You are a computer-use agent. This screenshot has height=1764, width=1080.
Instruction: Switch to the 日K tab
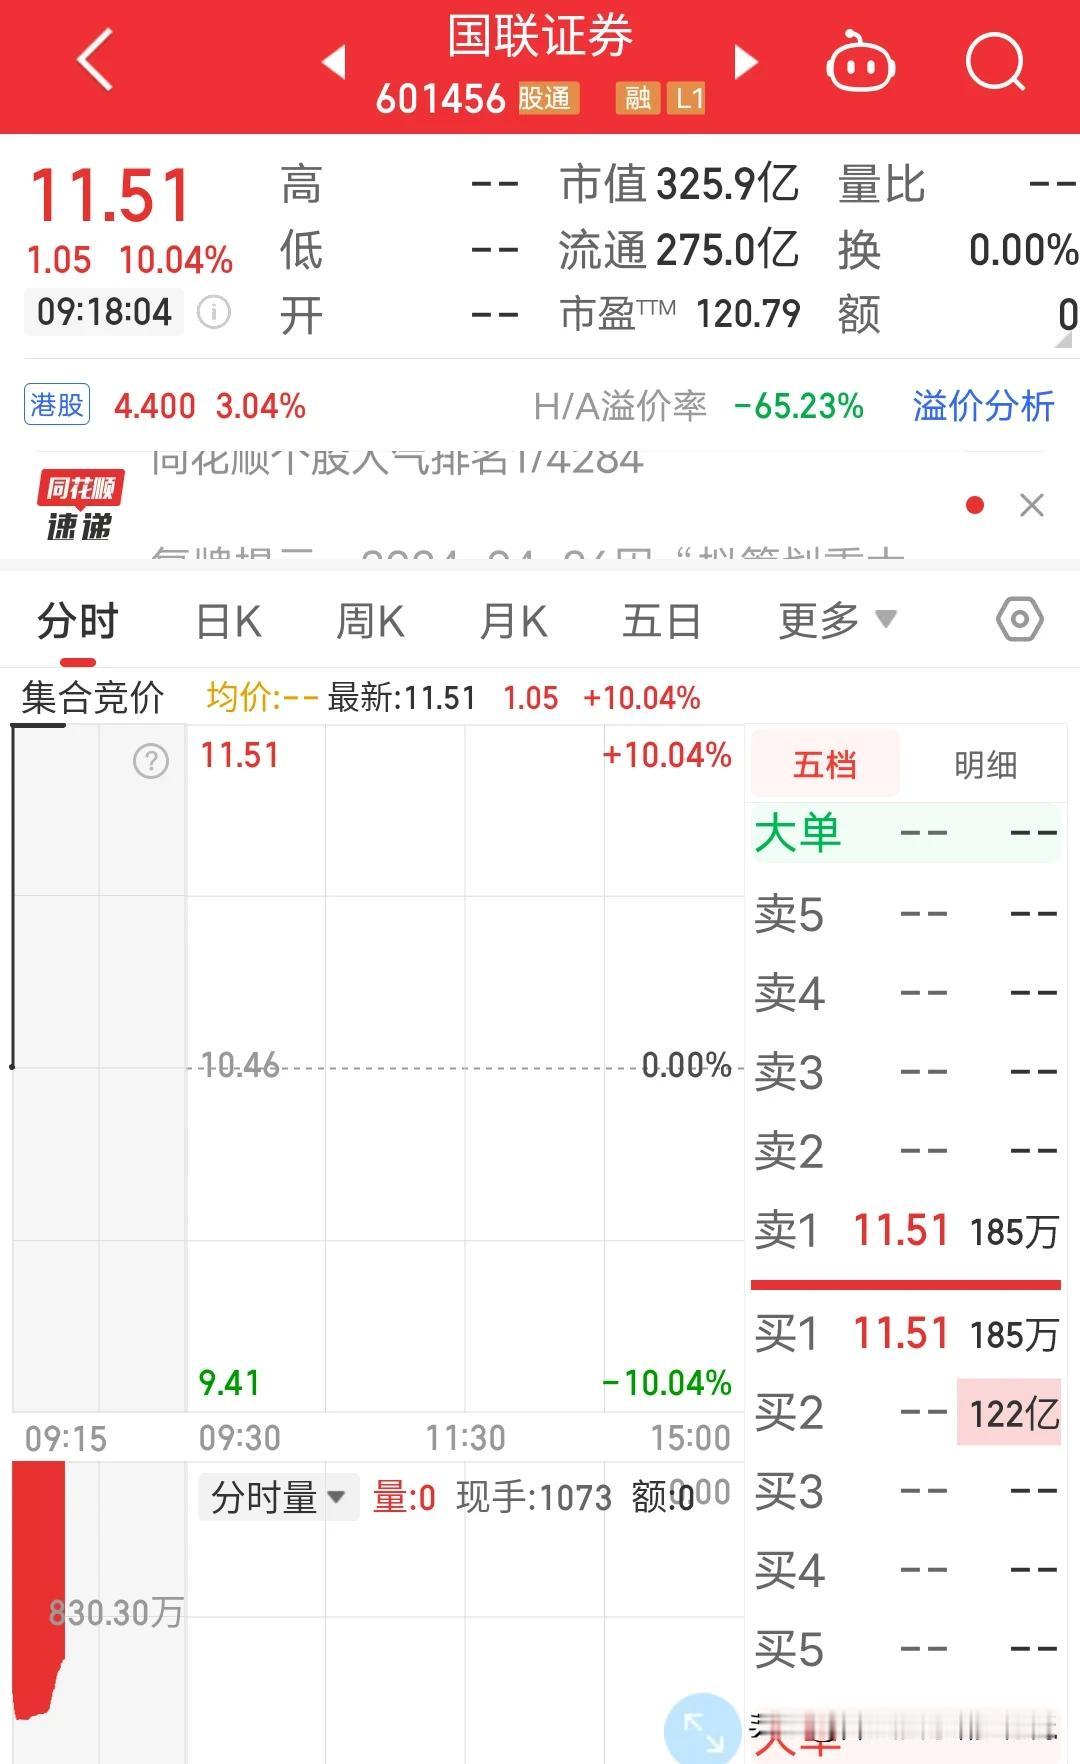229,621
